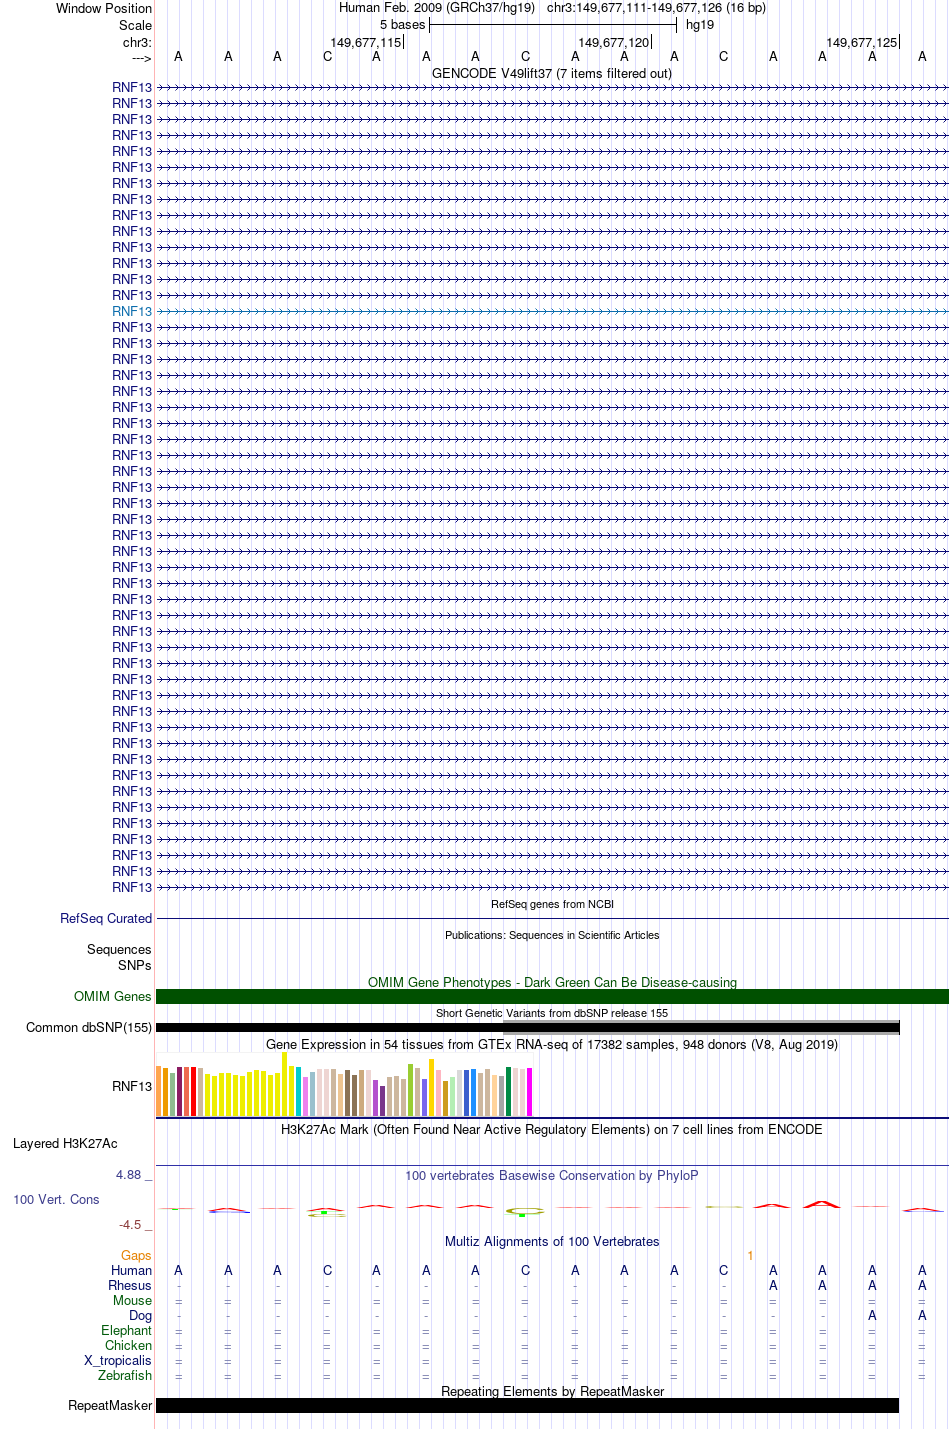Click the Layered H3K27Ac track label
This screenshot has width=950, height=1429.
point(65,1143)
